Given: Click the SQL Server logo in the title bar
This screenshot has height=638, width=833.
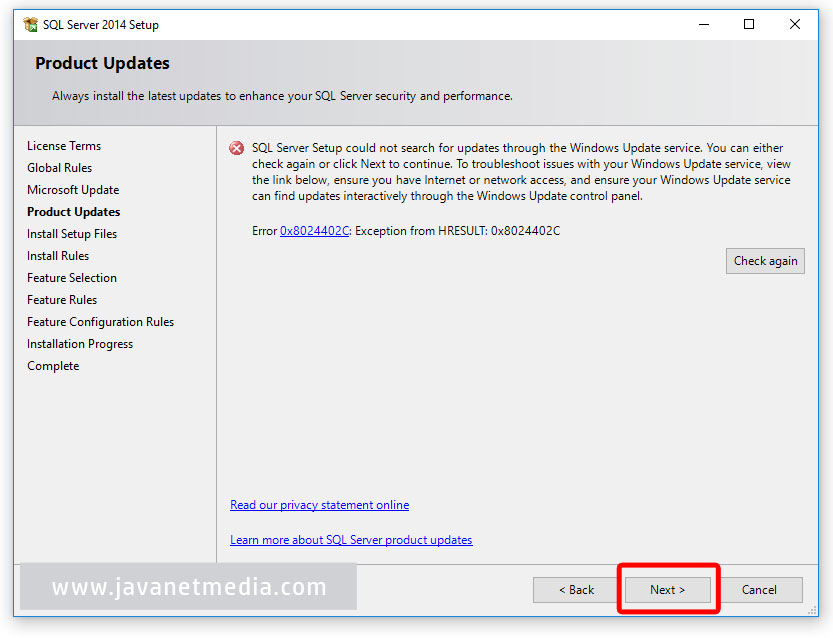Looking at the screenshot, I should tap(30, 23).
